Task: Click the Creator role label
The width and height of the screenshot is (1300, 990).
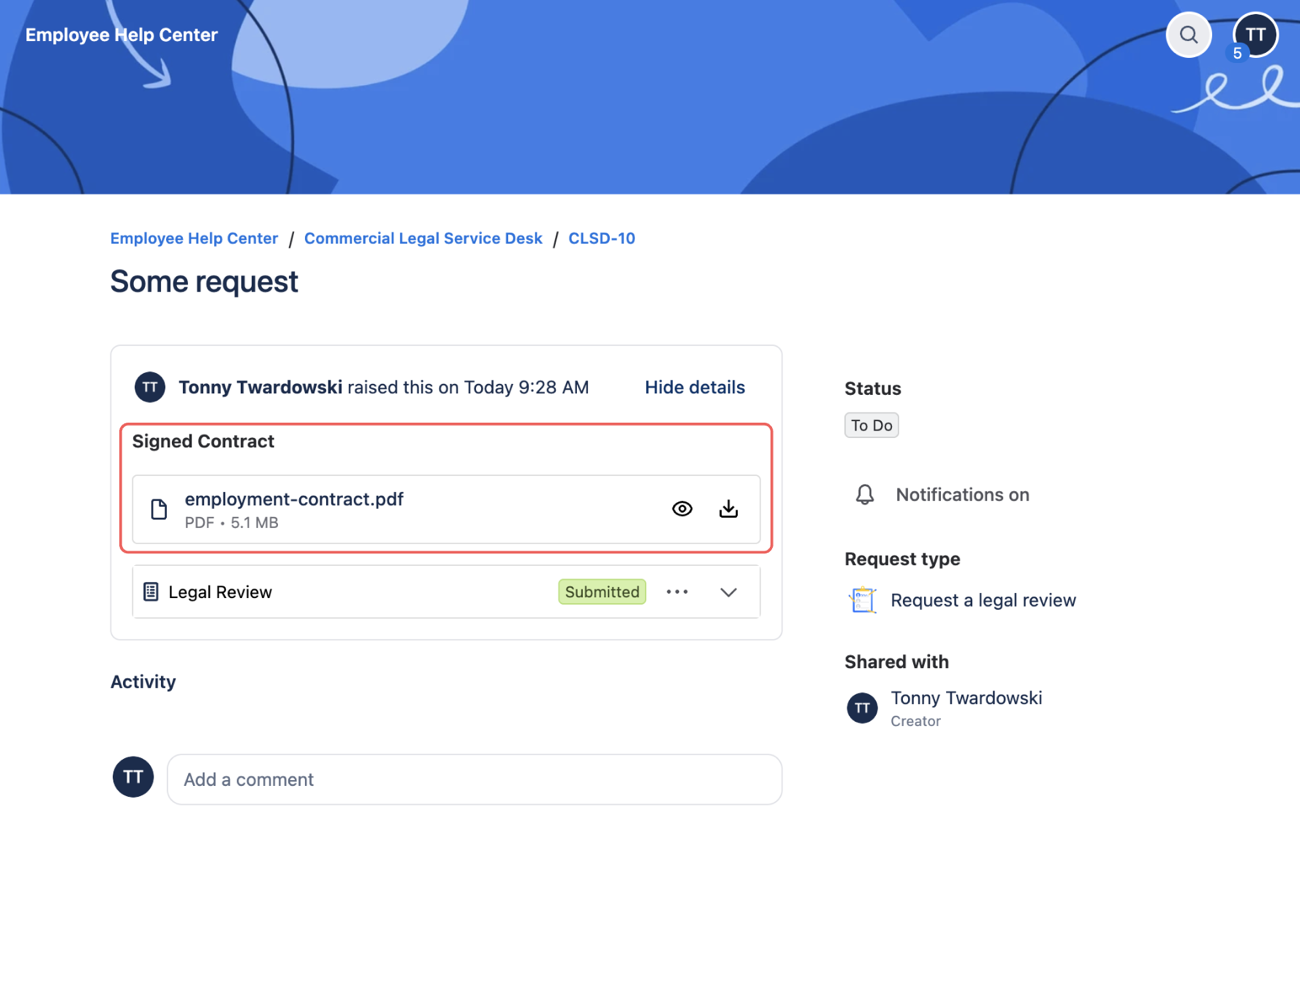Action: (x=916, y=721)
